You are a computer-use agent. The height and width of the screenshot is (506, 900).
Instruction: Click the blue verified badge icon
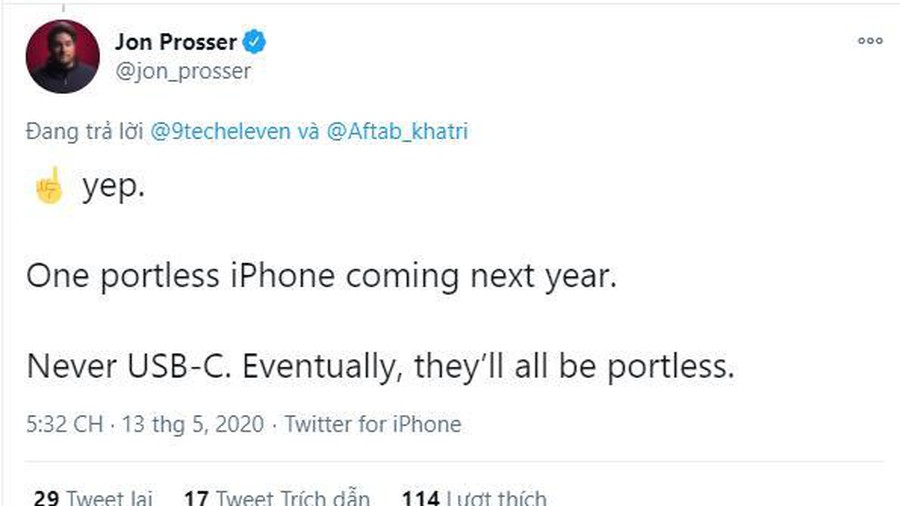[x=256, y=42]
